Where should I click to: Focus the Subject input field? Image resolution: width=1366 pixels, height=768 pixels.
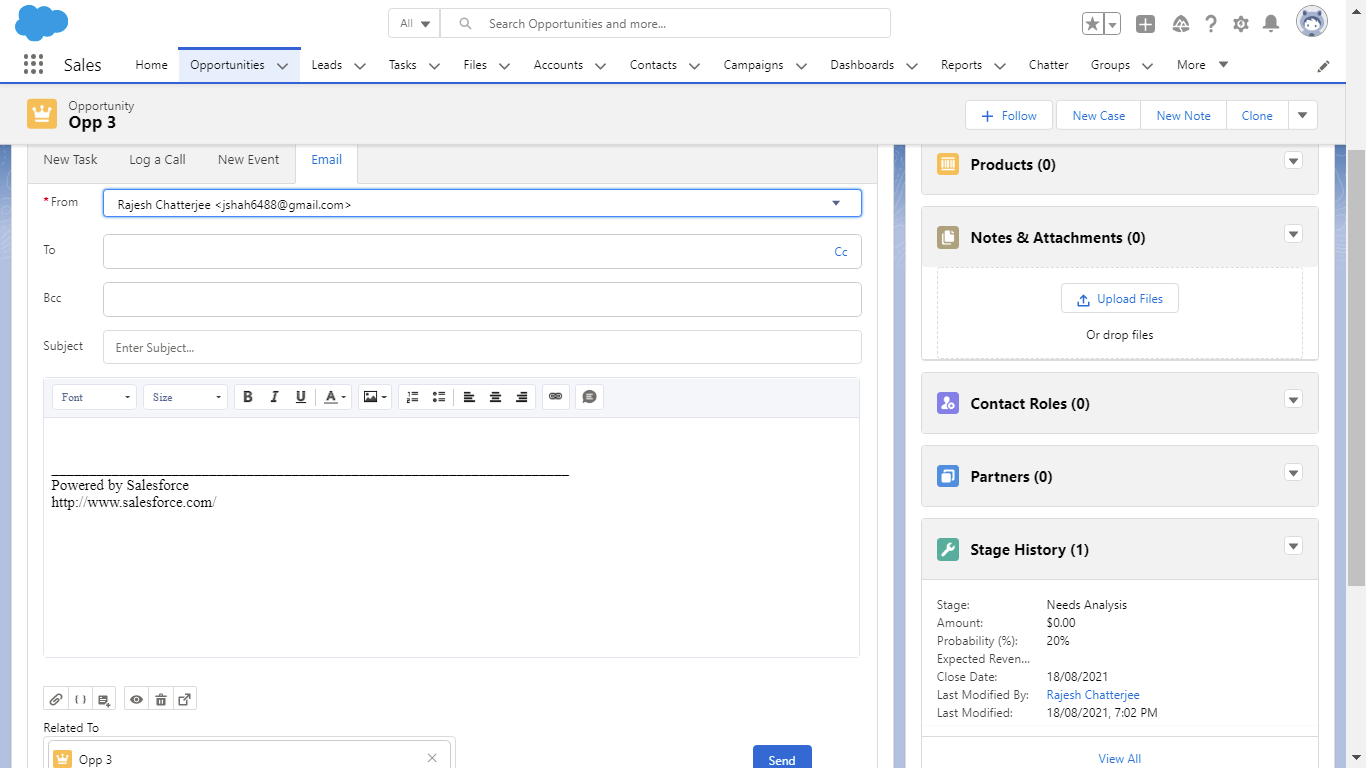(482, 347)
